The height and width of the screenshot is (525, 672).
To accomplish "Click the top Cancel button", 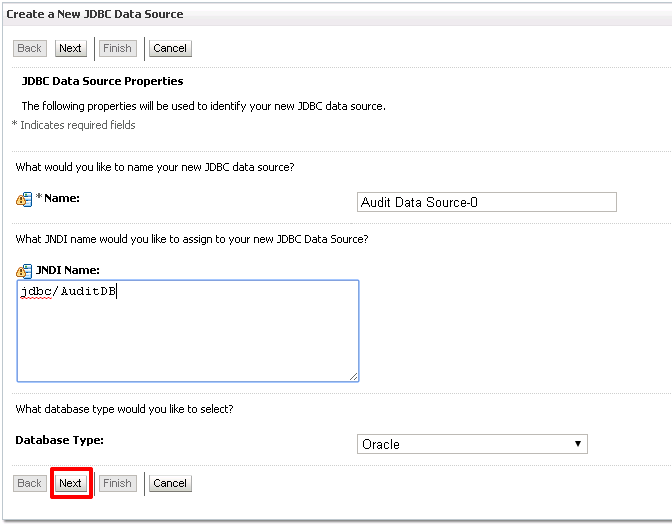I will 170,48.
